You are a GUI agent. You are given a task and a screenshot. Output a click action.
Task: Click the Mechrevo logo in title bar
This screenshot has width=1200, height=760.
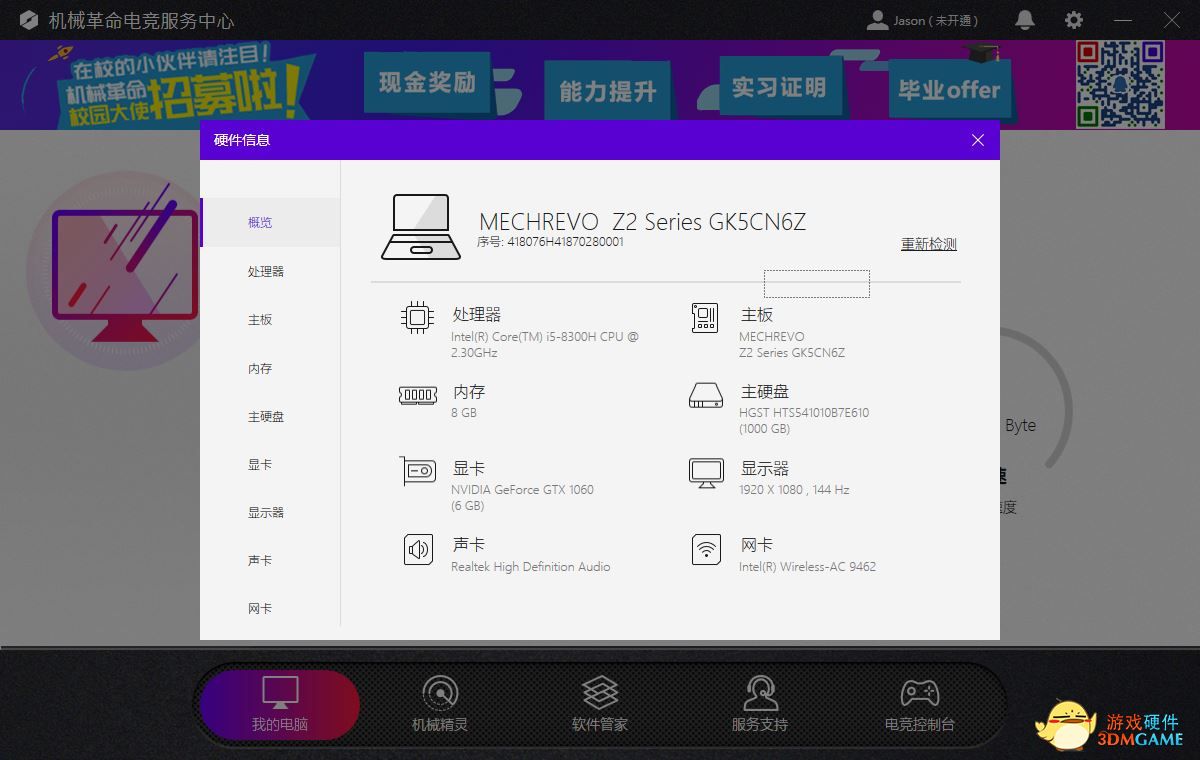coord(29,20)
